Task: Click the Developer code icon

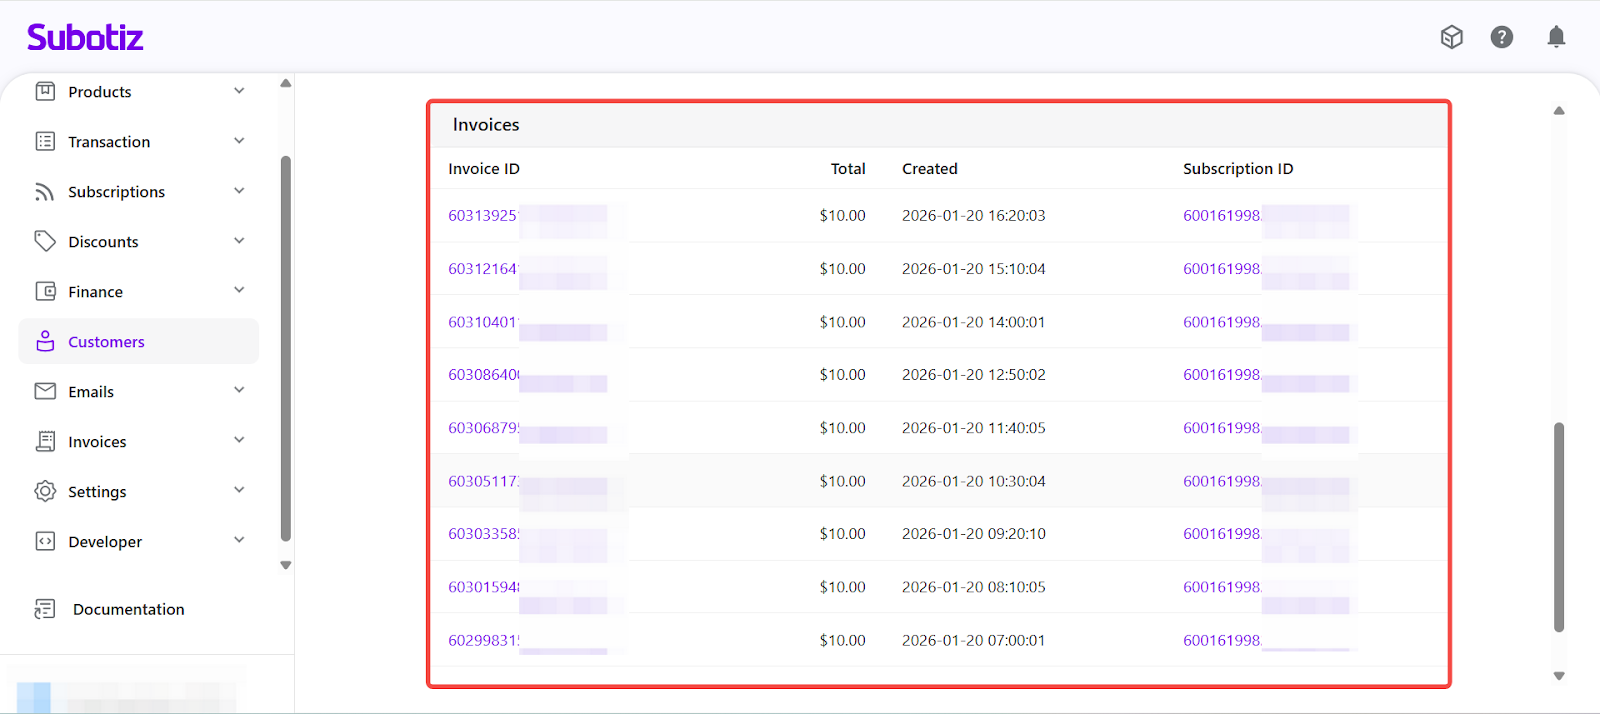Action: (x=45, y=541)
